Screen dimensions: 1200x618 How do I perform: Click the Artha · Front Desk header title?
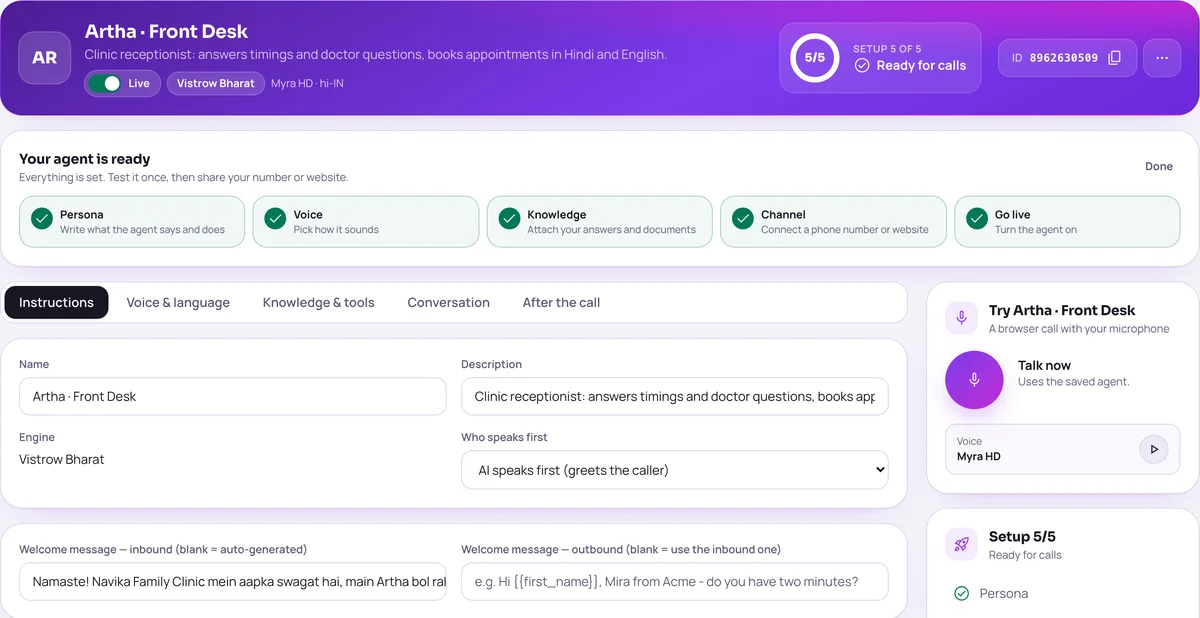pyautogui.click(x=166, y=32)
